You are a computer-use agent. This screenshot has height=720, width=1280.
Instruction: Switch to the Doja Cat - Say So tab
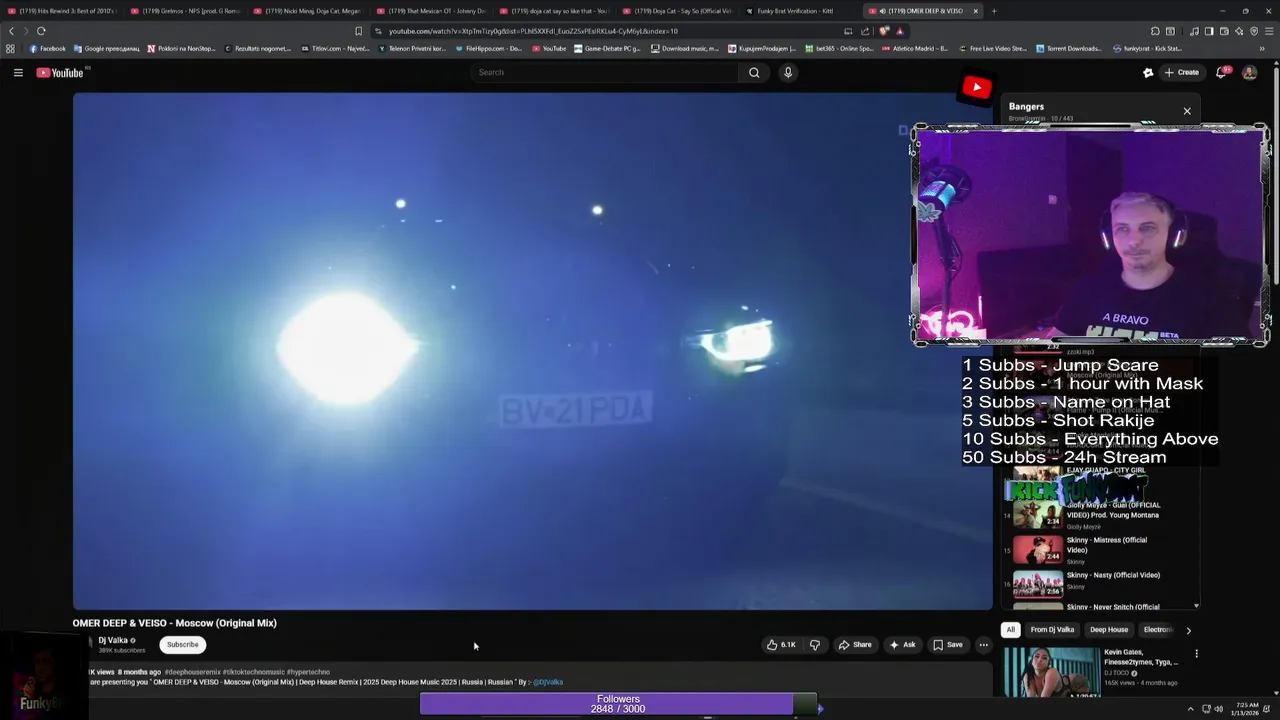676,11
